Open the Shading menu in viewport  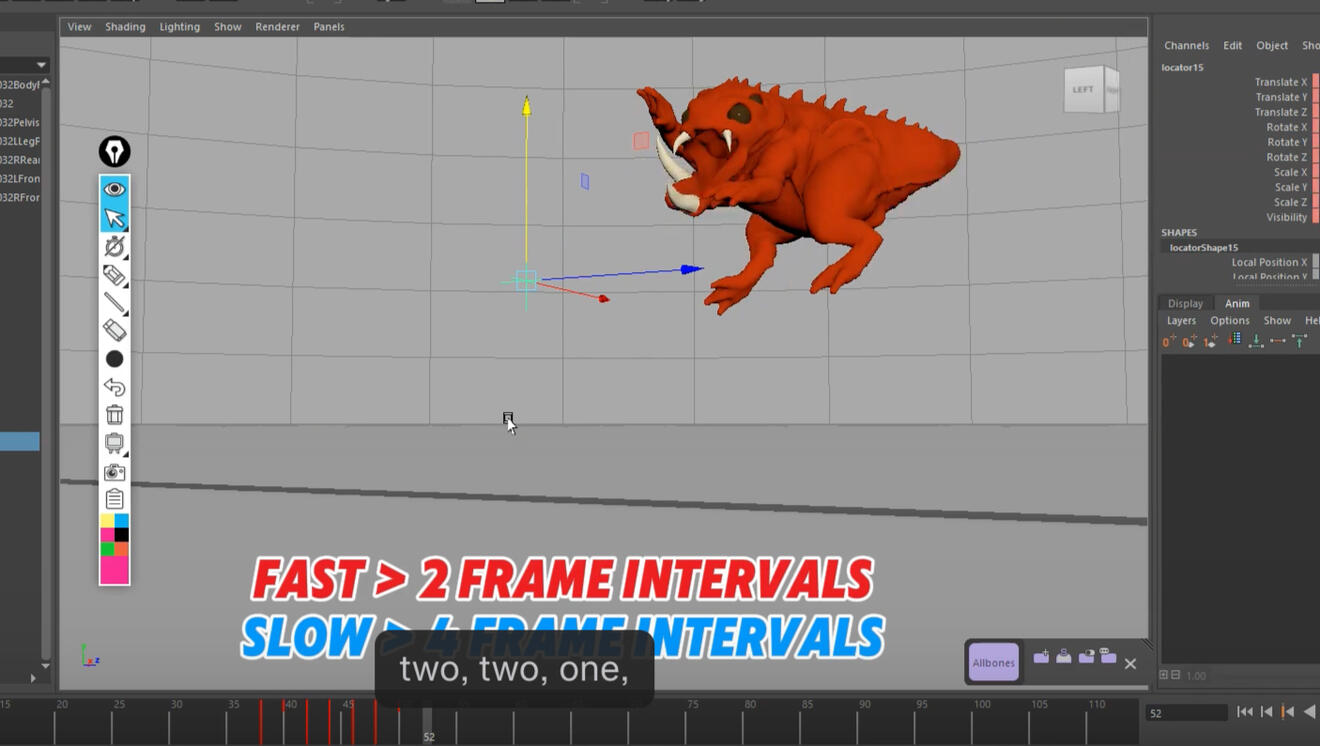click(125, 27)
